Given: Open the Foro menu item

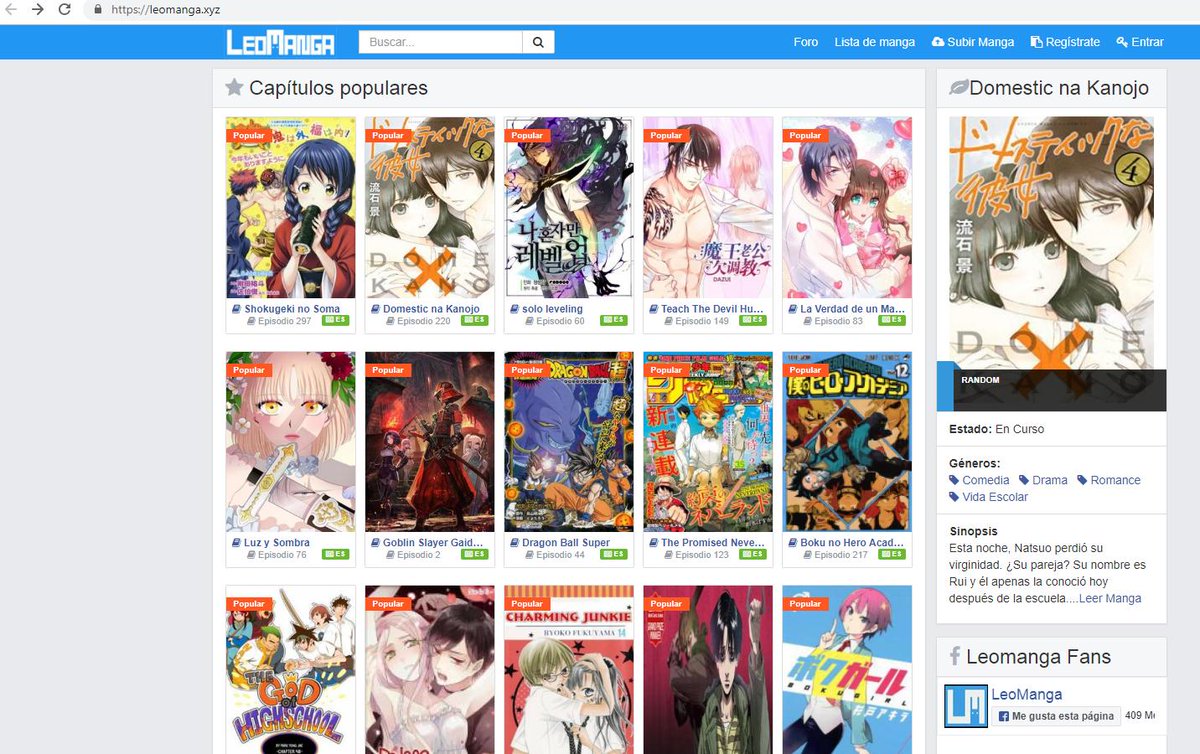Looking at the screenshot, I should coord(806,42).
